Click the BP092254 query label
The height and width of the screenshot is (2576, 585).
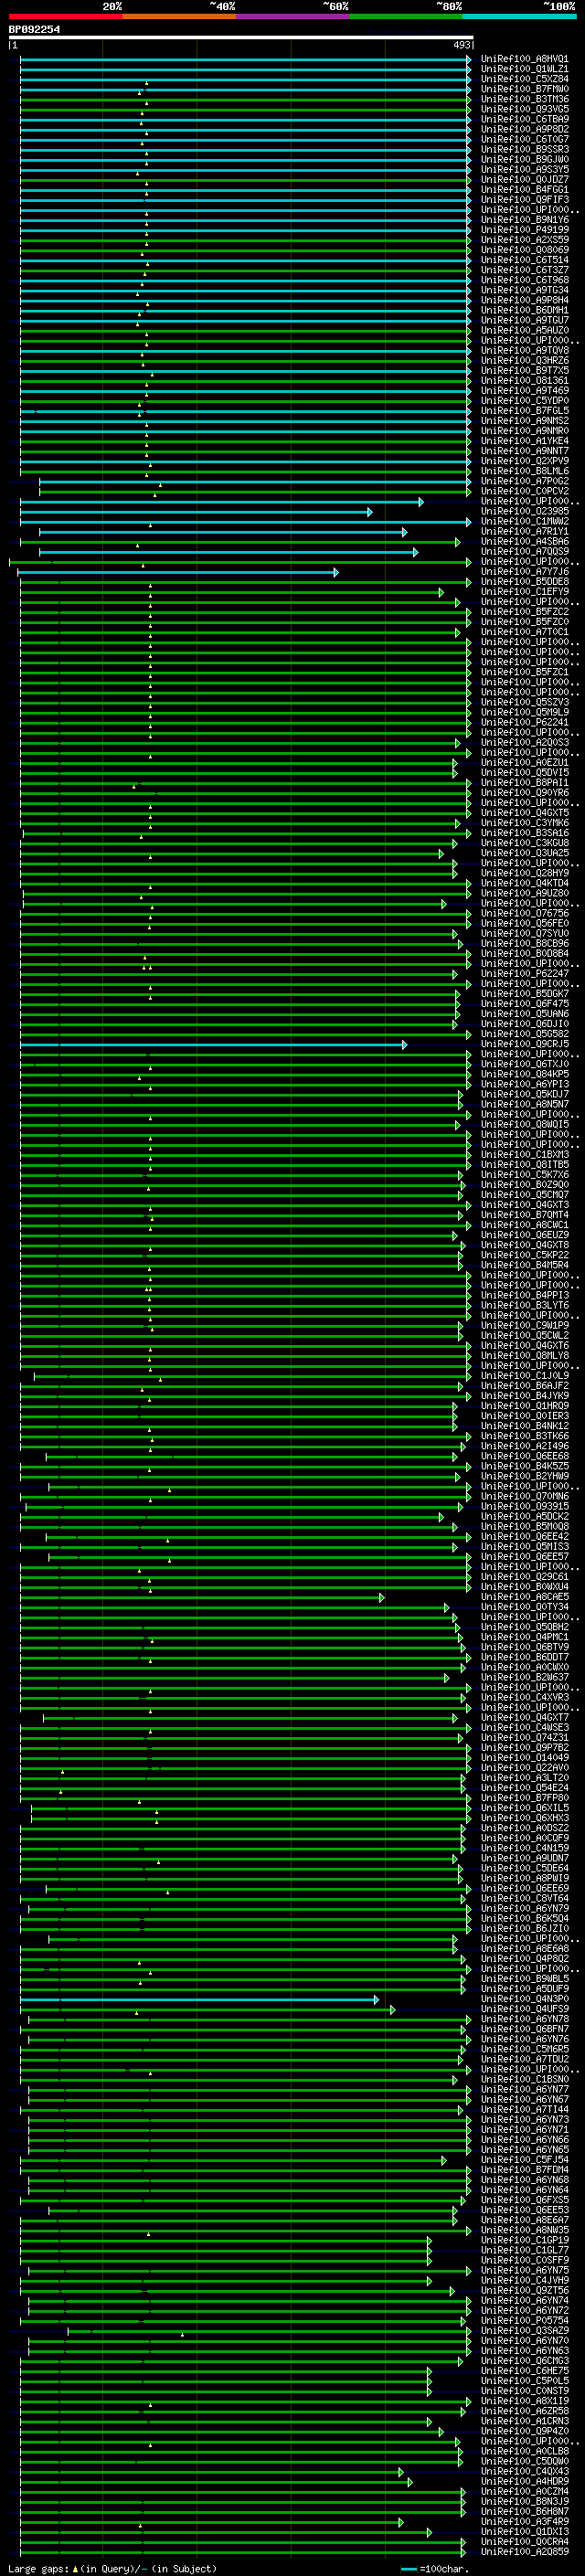tap(34, 30)
